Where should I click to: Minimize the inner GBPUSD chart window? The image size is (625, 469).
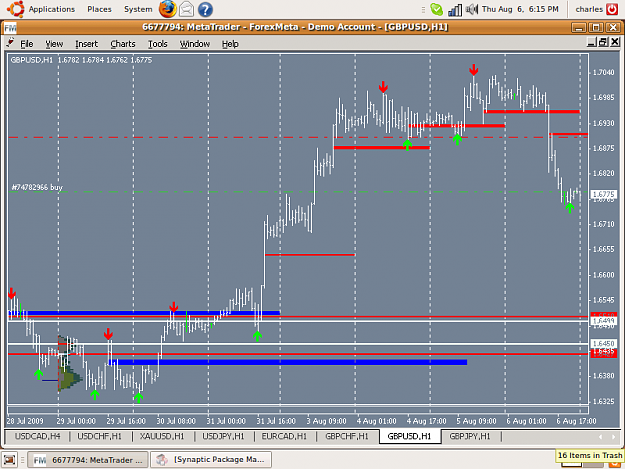(592, 42)
